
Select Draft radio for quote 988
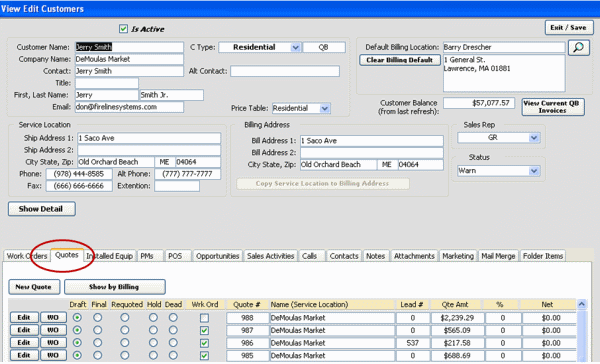tap(77, 318)
